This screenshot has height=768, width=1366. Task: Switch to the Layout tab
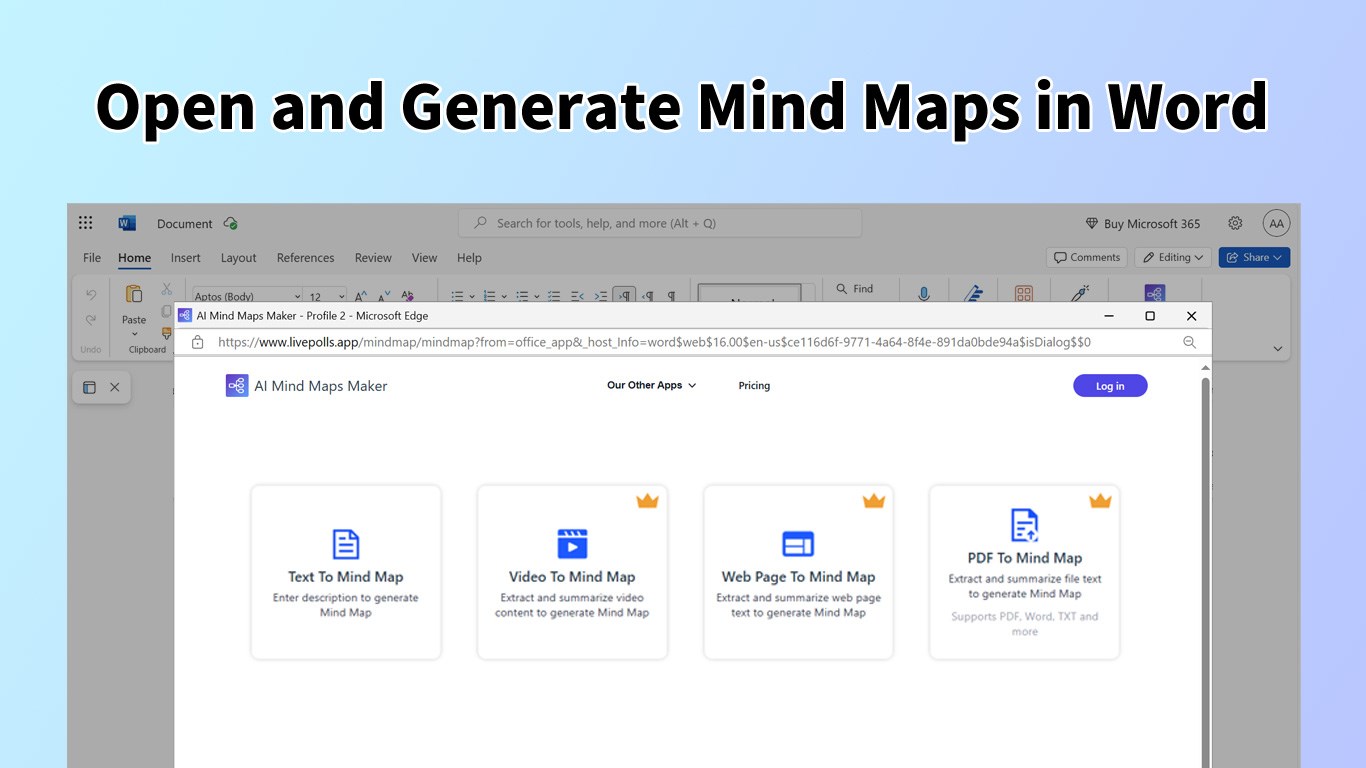pyautogui.click(x=238, y=257)
